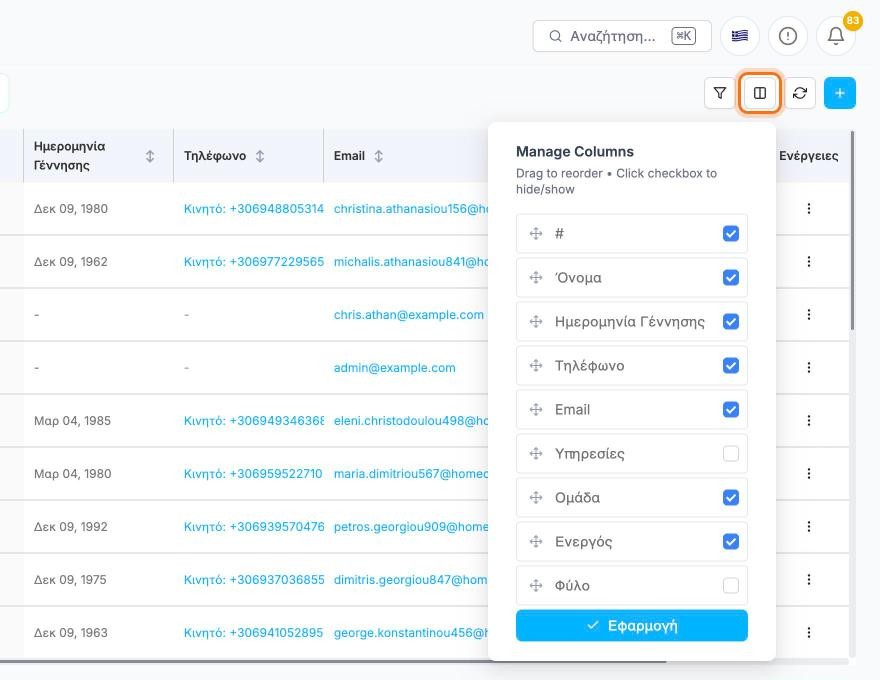The height and width of the screenshot is (680, 880).
Task: Click the Ενέργειες column header
Action: click(x=809, y=156)
